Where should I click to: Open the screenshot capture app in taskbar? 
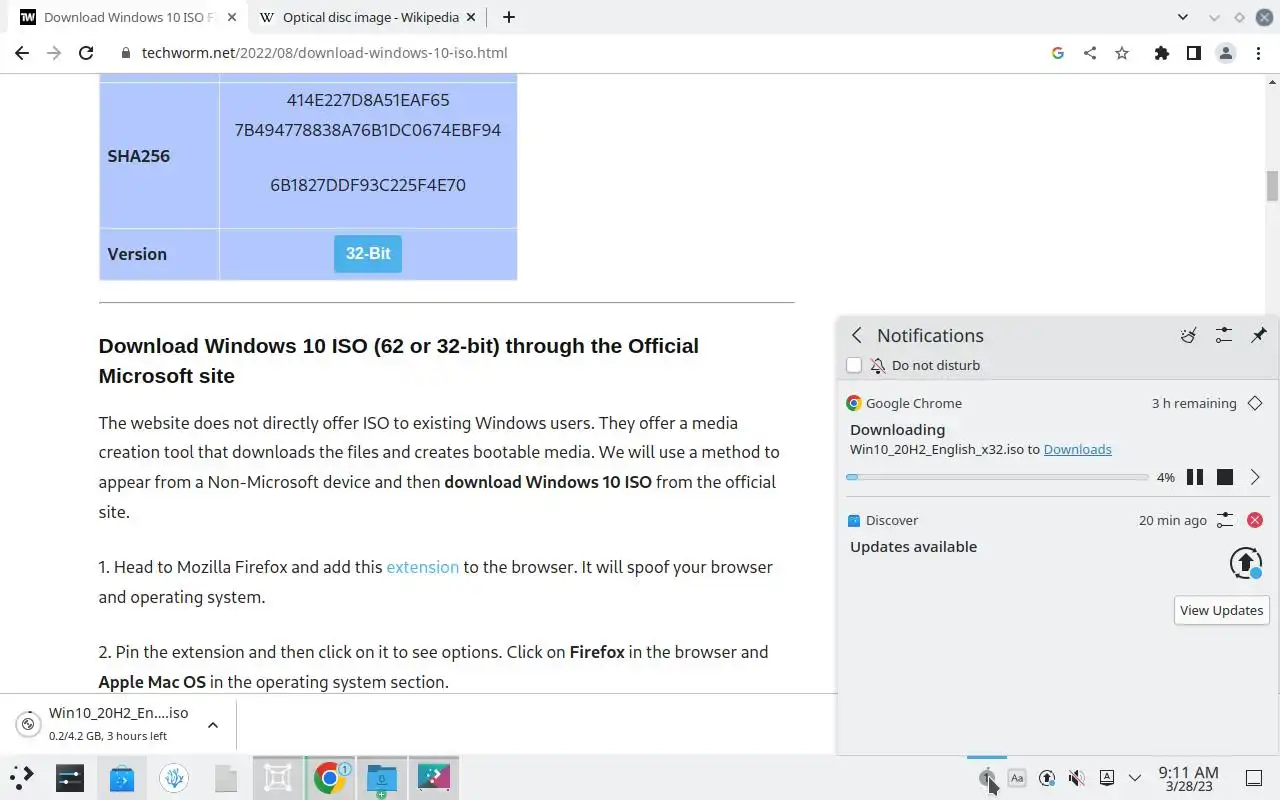(278, 776)
